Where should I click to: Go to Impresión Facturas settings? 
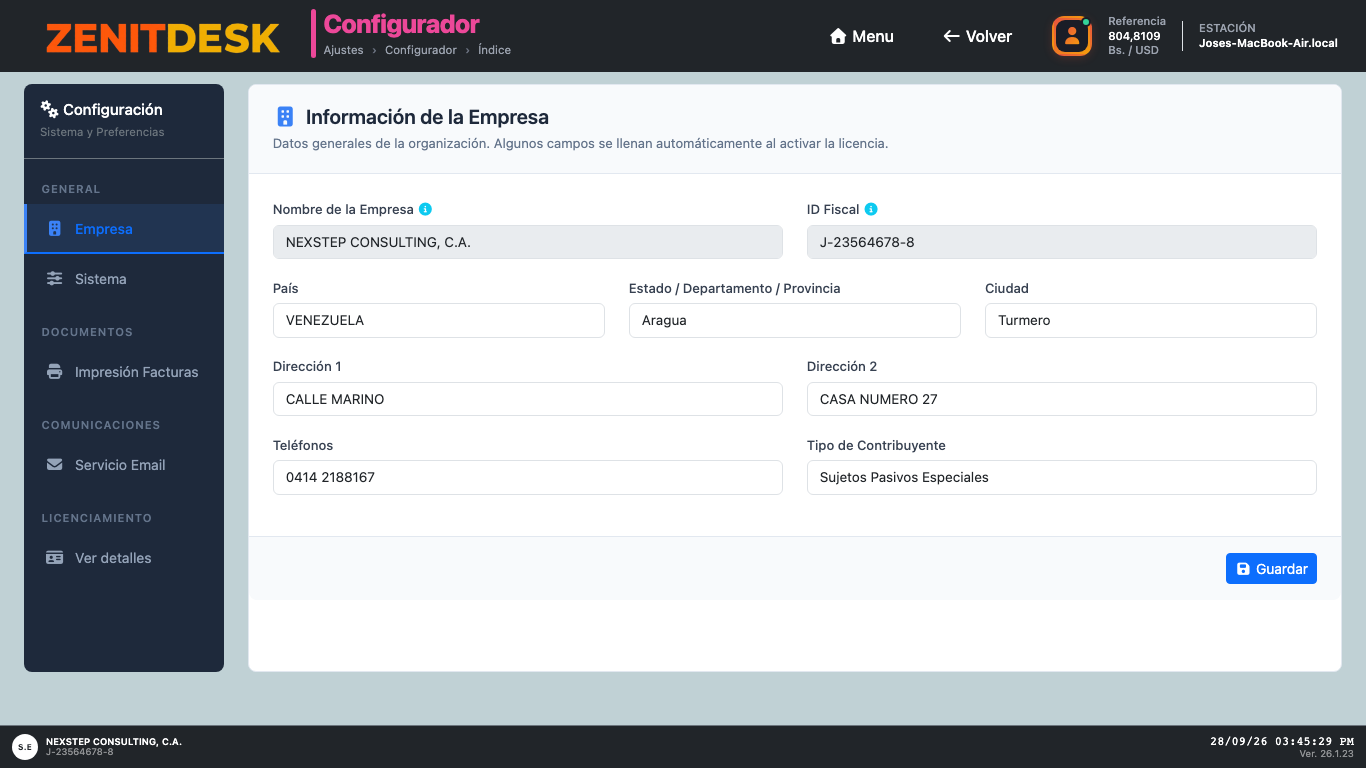124,372
